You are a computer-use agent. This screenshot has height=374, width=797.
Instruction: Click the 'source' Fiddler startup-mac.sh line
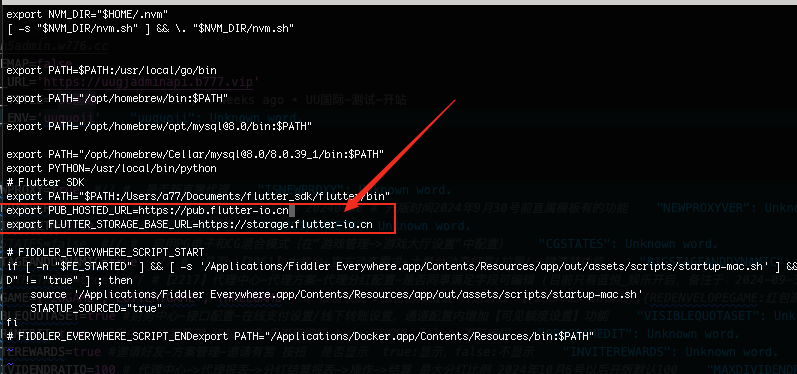336,294
